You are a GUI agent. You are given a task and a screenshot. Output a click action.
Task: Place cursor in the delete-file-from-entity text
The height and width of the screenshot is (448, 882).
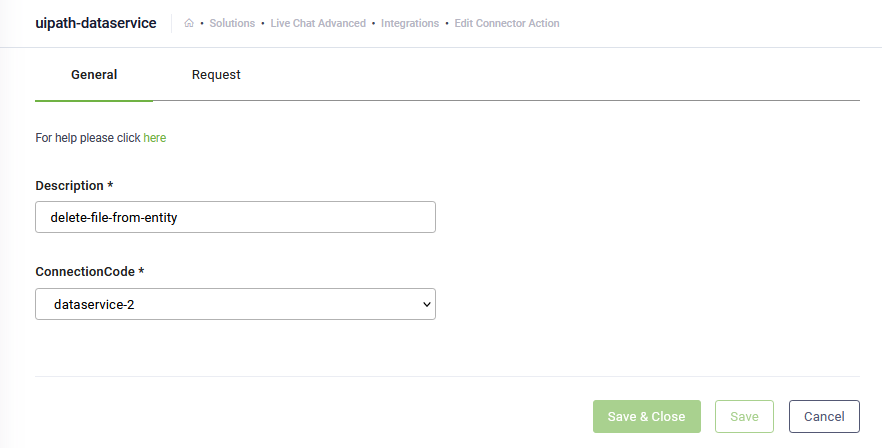(x=114, y=217)
